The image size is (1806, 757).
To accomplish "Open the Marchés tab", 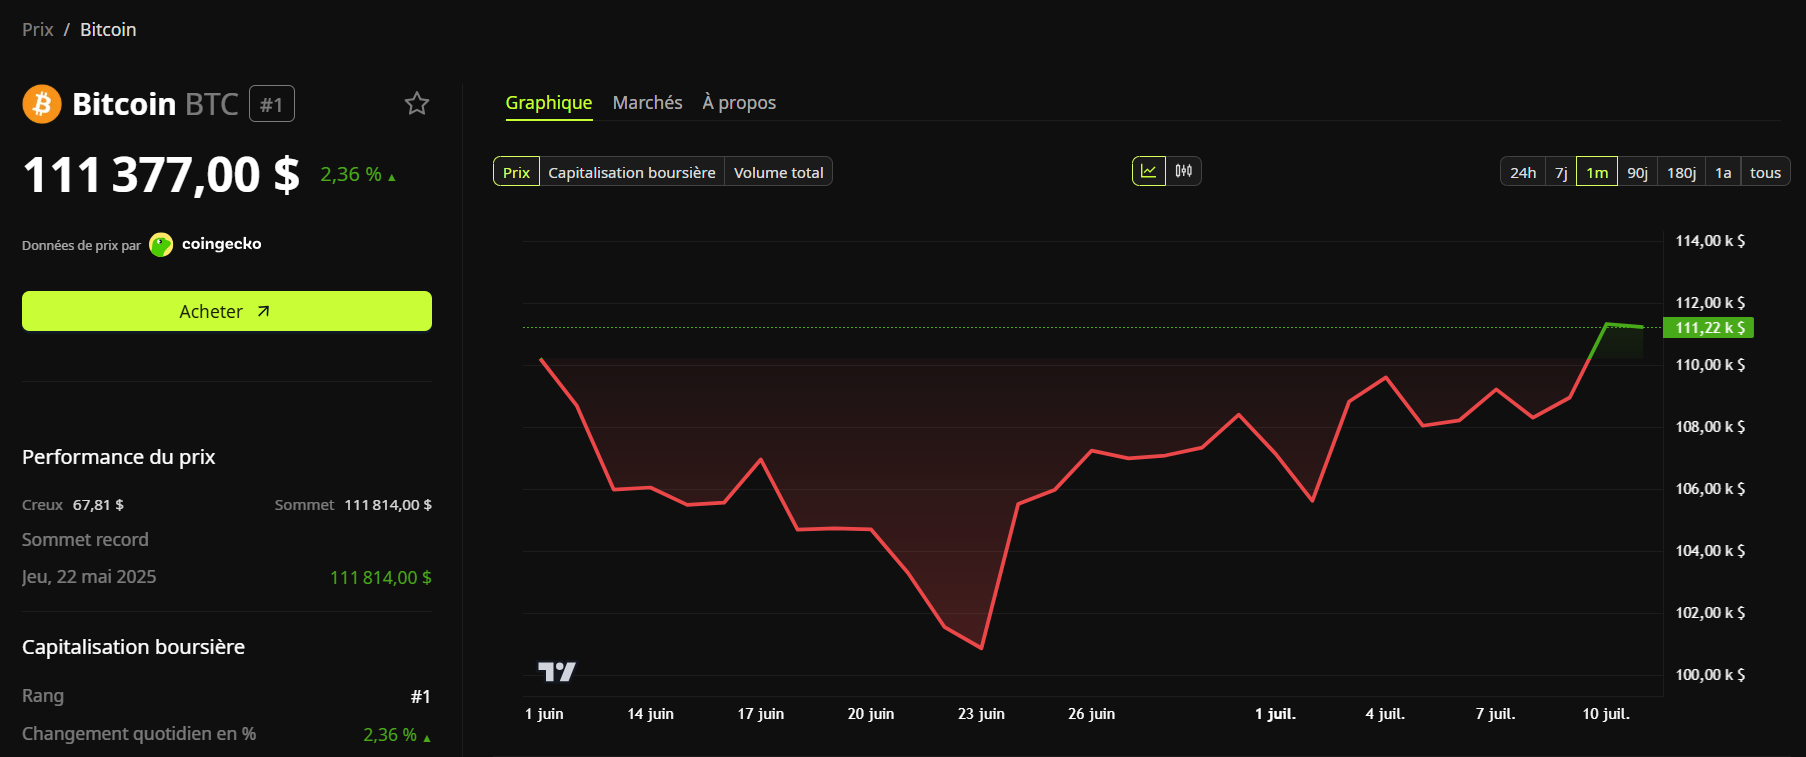I will (x=648, y=103).
